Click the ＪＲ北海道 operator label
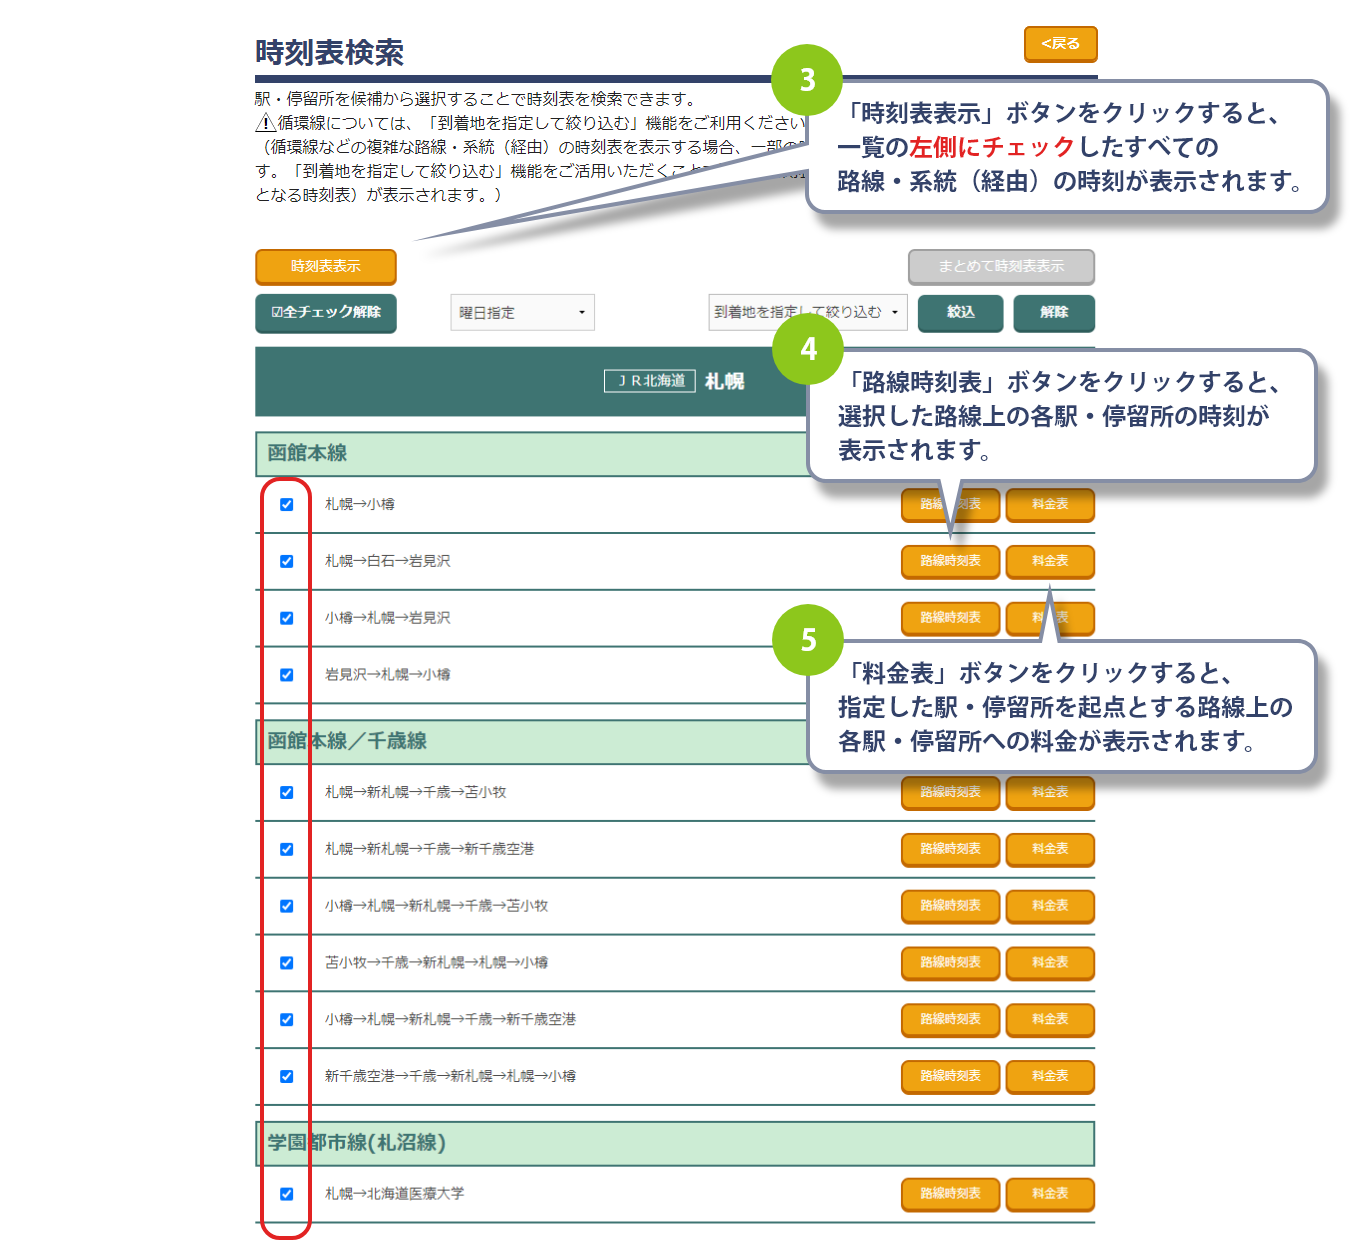1352x1250 pixels. pos(650,381)
